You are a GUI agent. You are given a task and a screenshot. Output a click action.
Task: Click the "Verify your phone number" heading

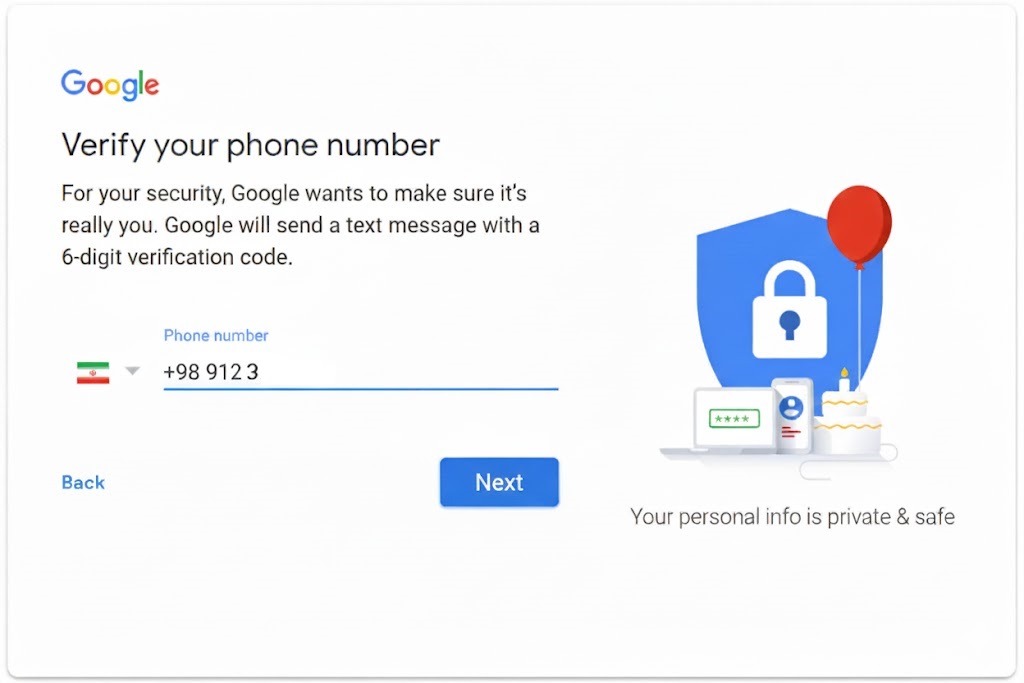tap(250, 146)
